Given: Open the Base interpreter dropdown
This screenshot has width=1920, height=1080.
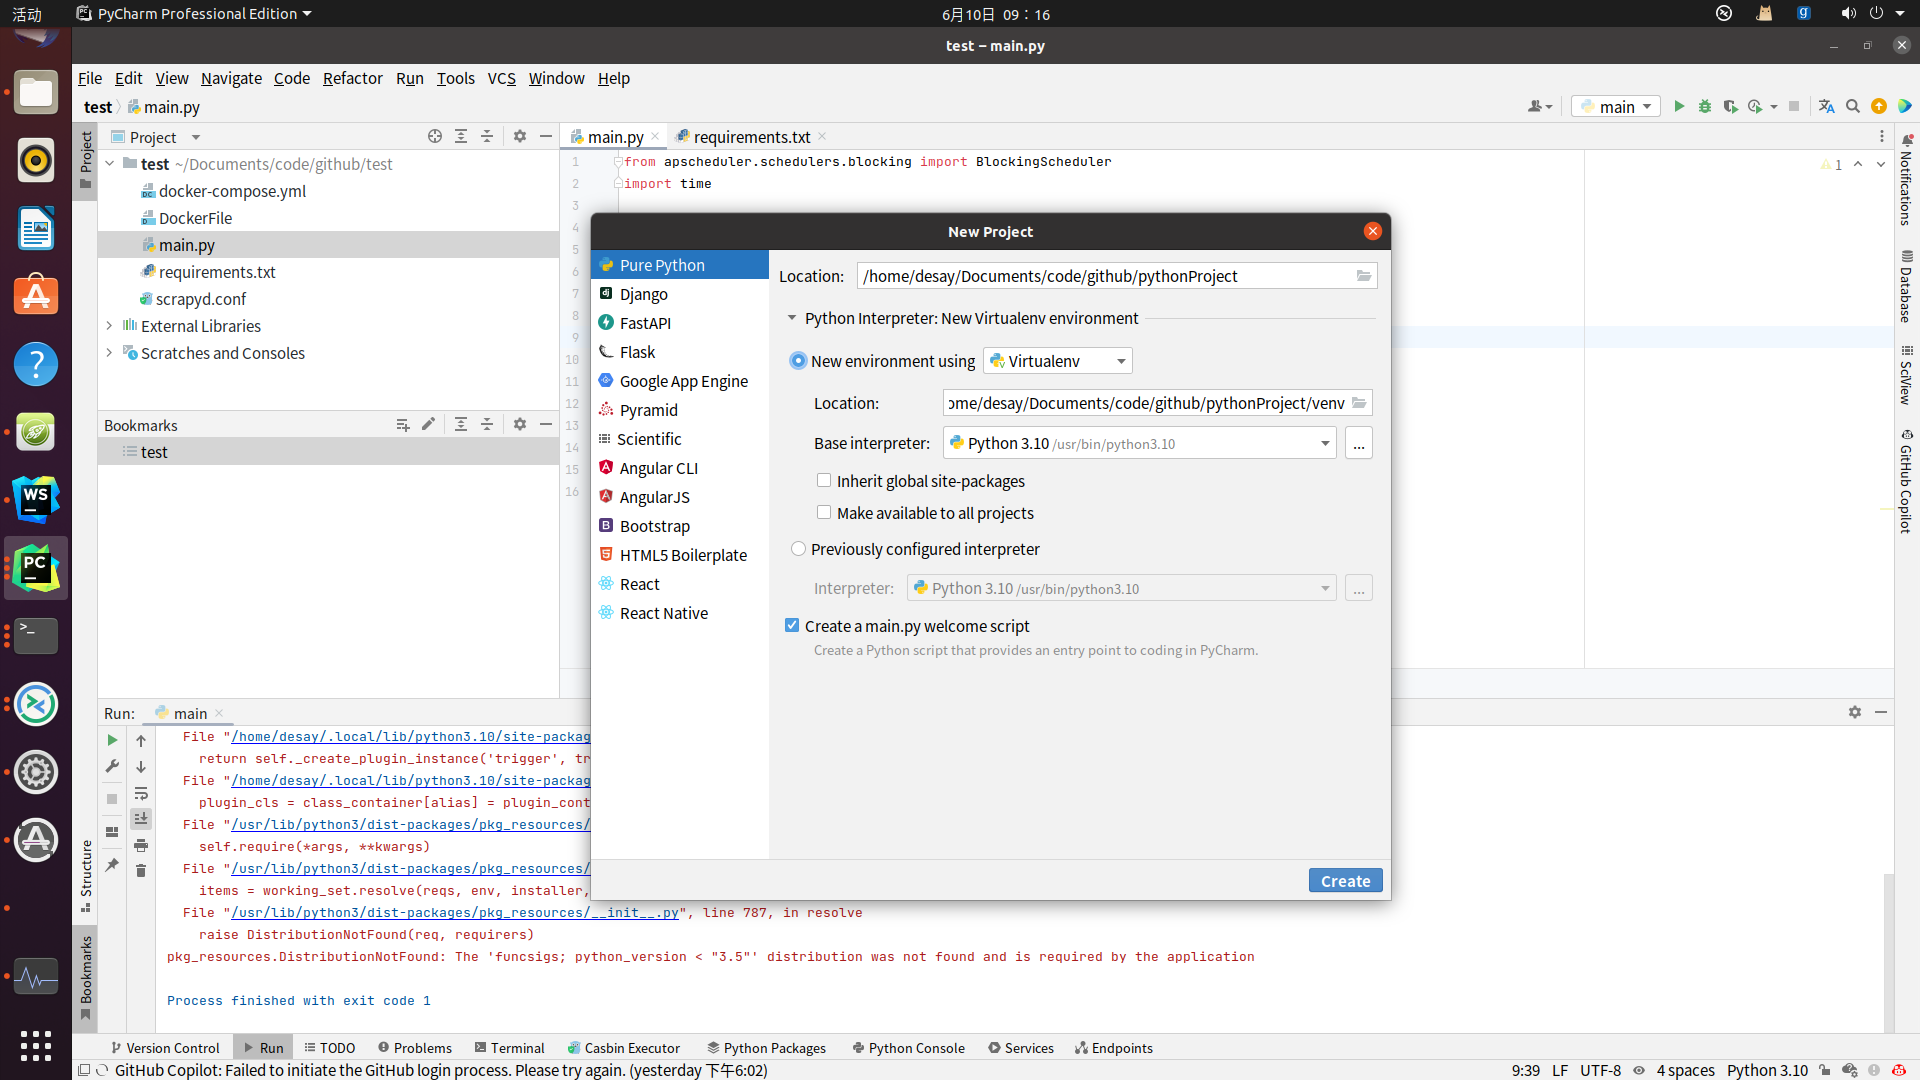Looking at the screenshot, I should coord(1325,443).
